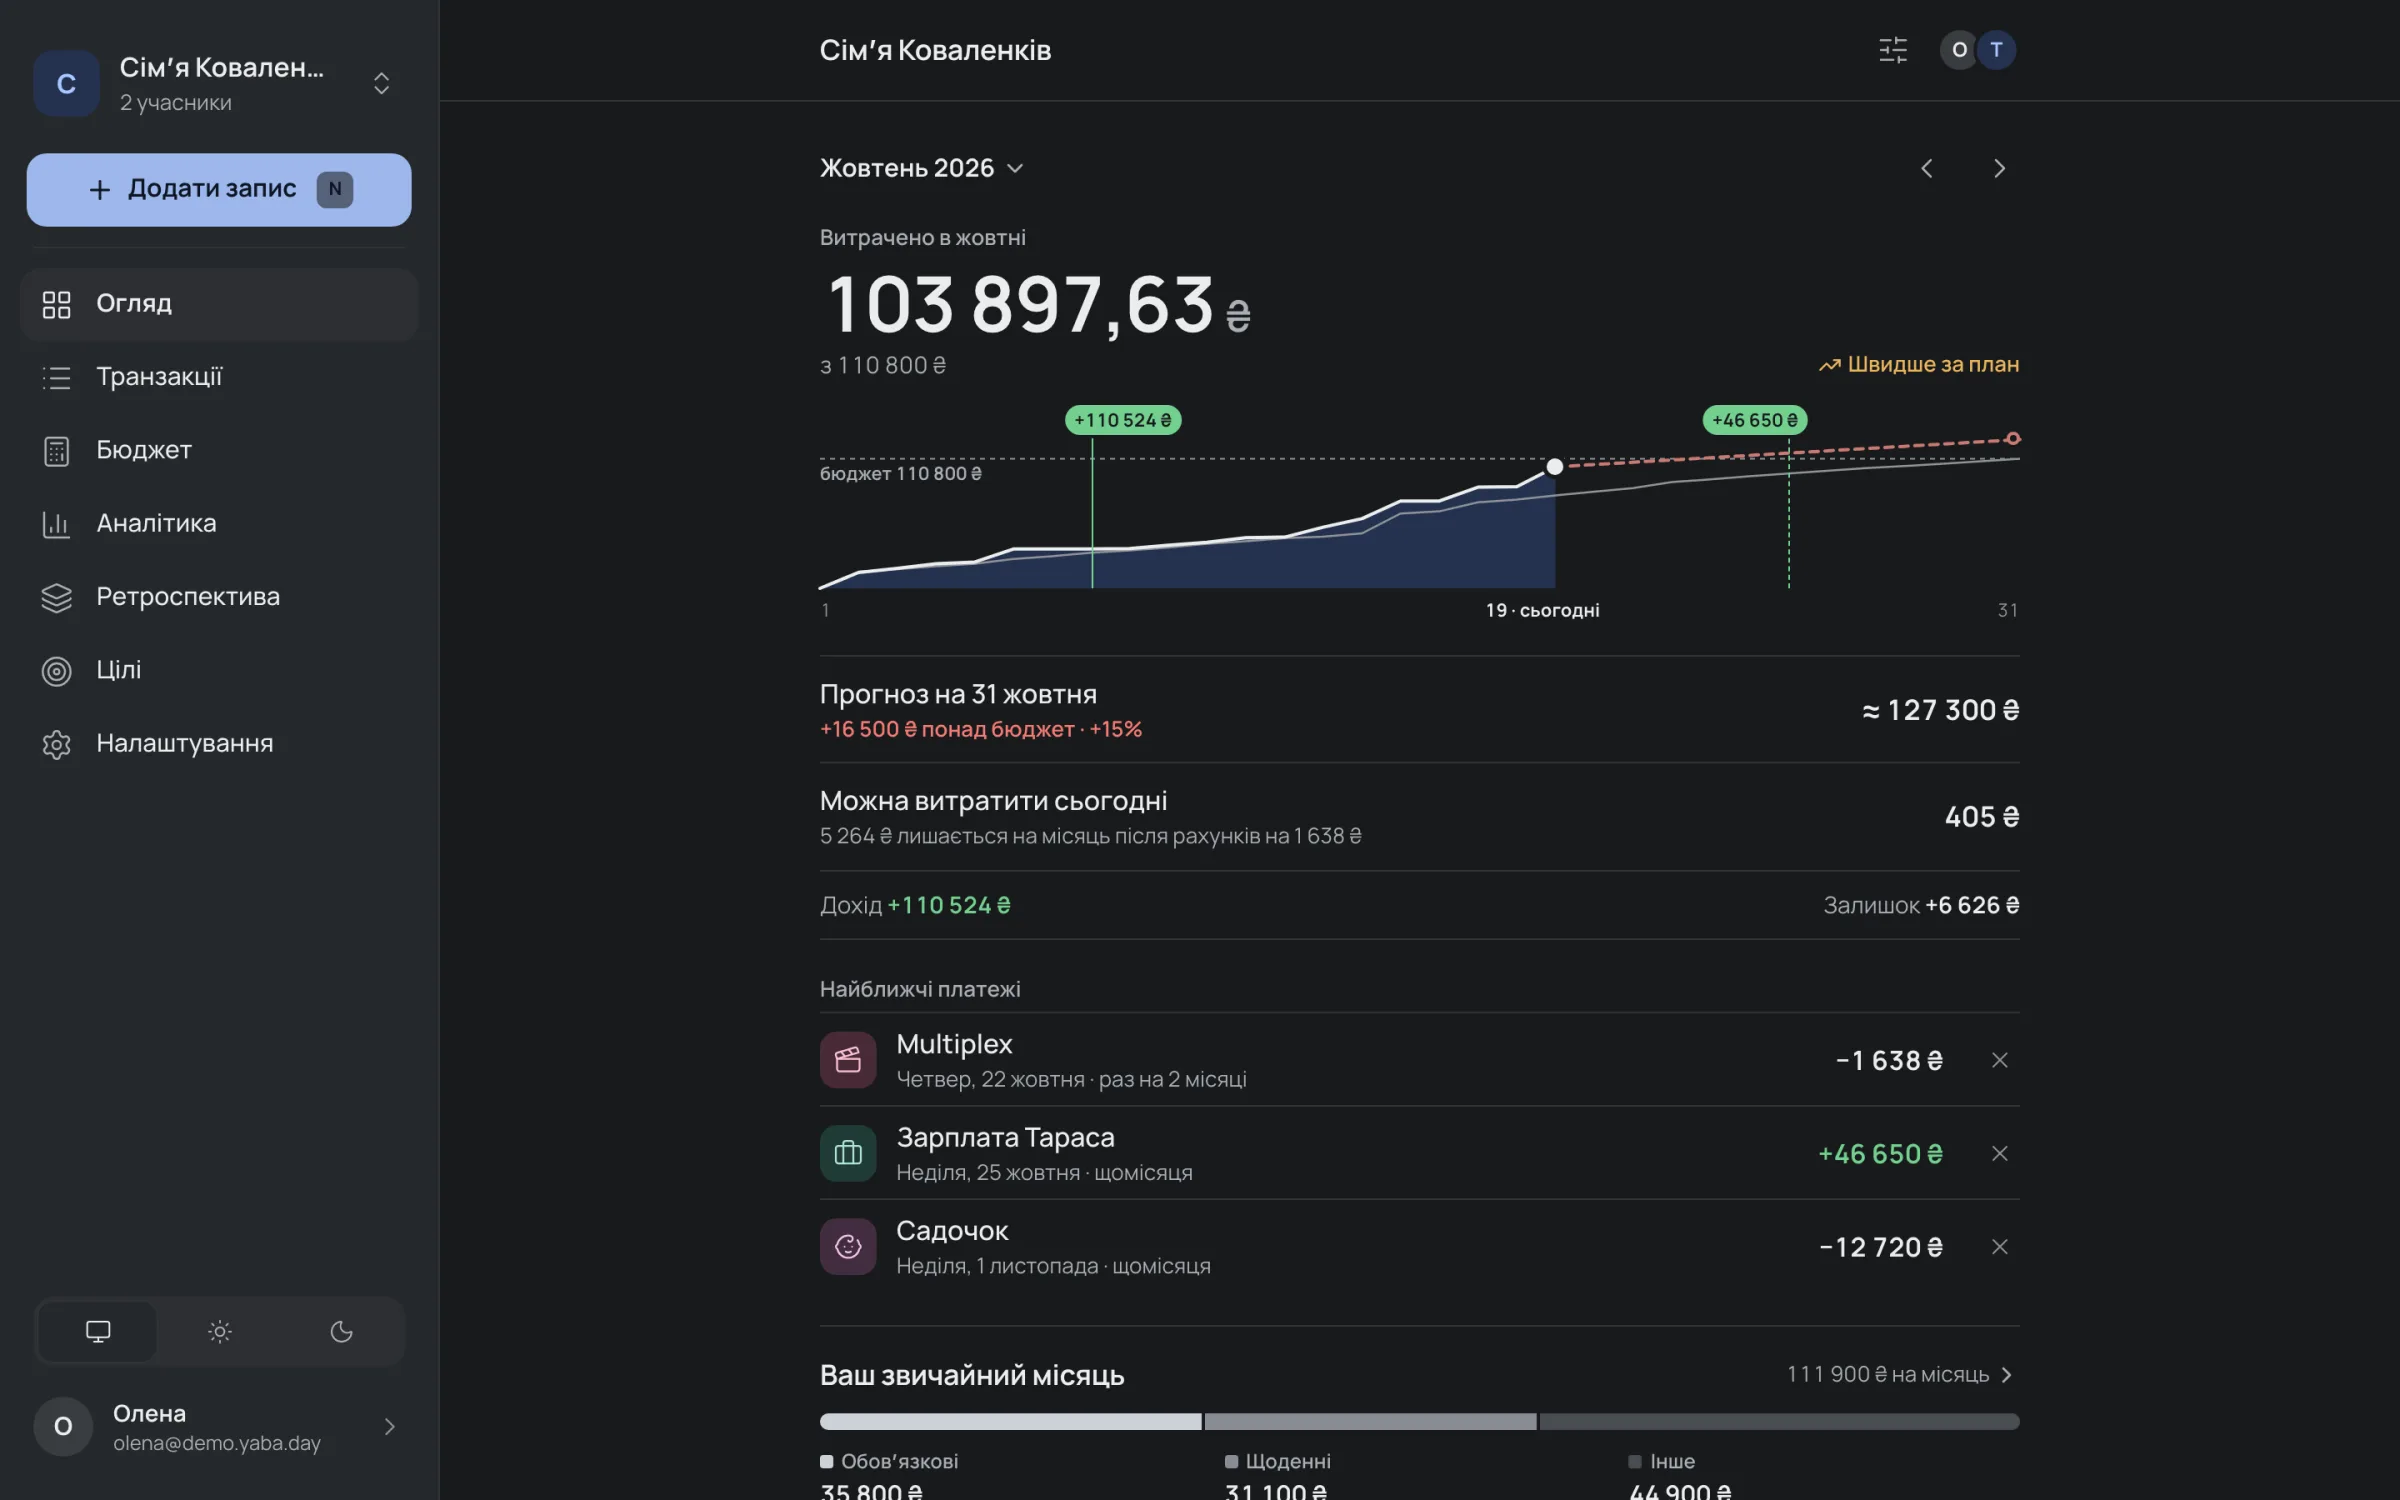The image size is (2400, 1500).
Task: Open Налаштування settings
Action: [x=218, y=744]
